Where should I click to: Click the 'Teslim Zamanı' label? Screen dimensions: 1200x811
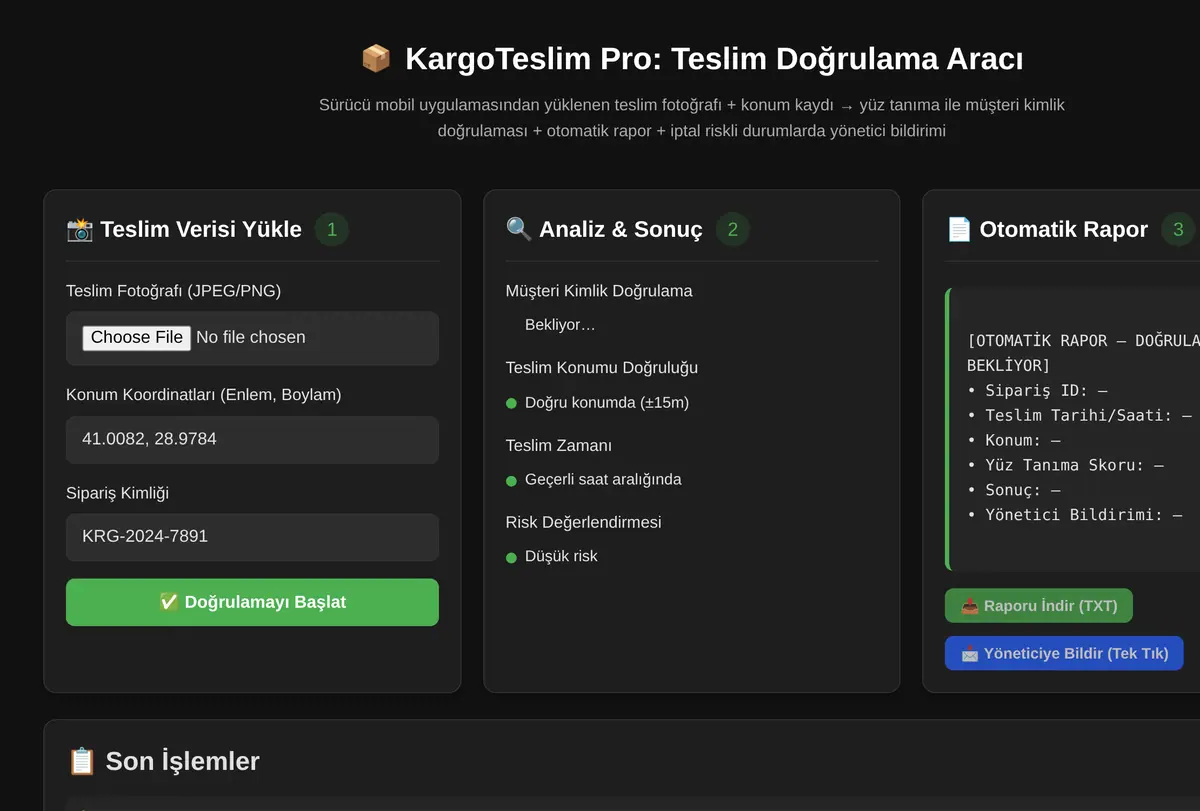[559, 446]
